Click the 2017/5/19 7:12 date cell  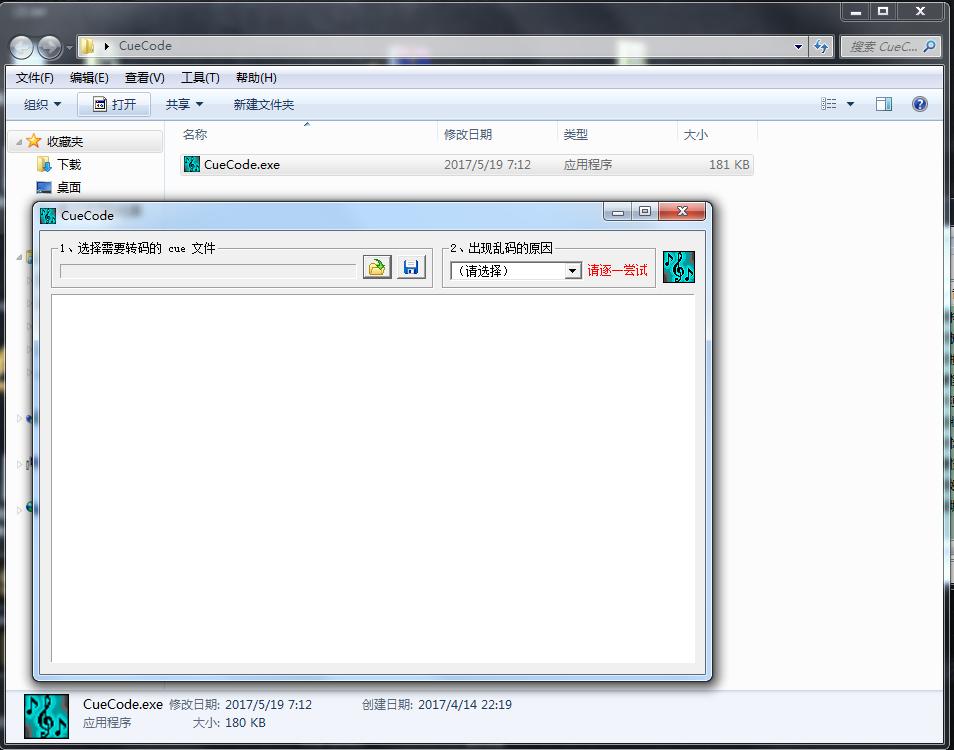[x=487, y=165]
